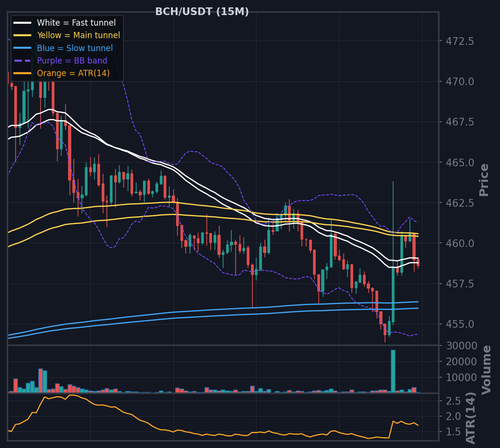This screenshot has width=500, height=448.
Task: Click the purple dashed line sample in legend
Action: click(x=22, y=61)
